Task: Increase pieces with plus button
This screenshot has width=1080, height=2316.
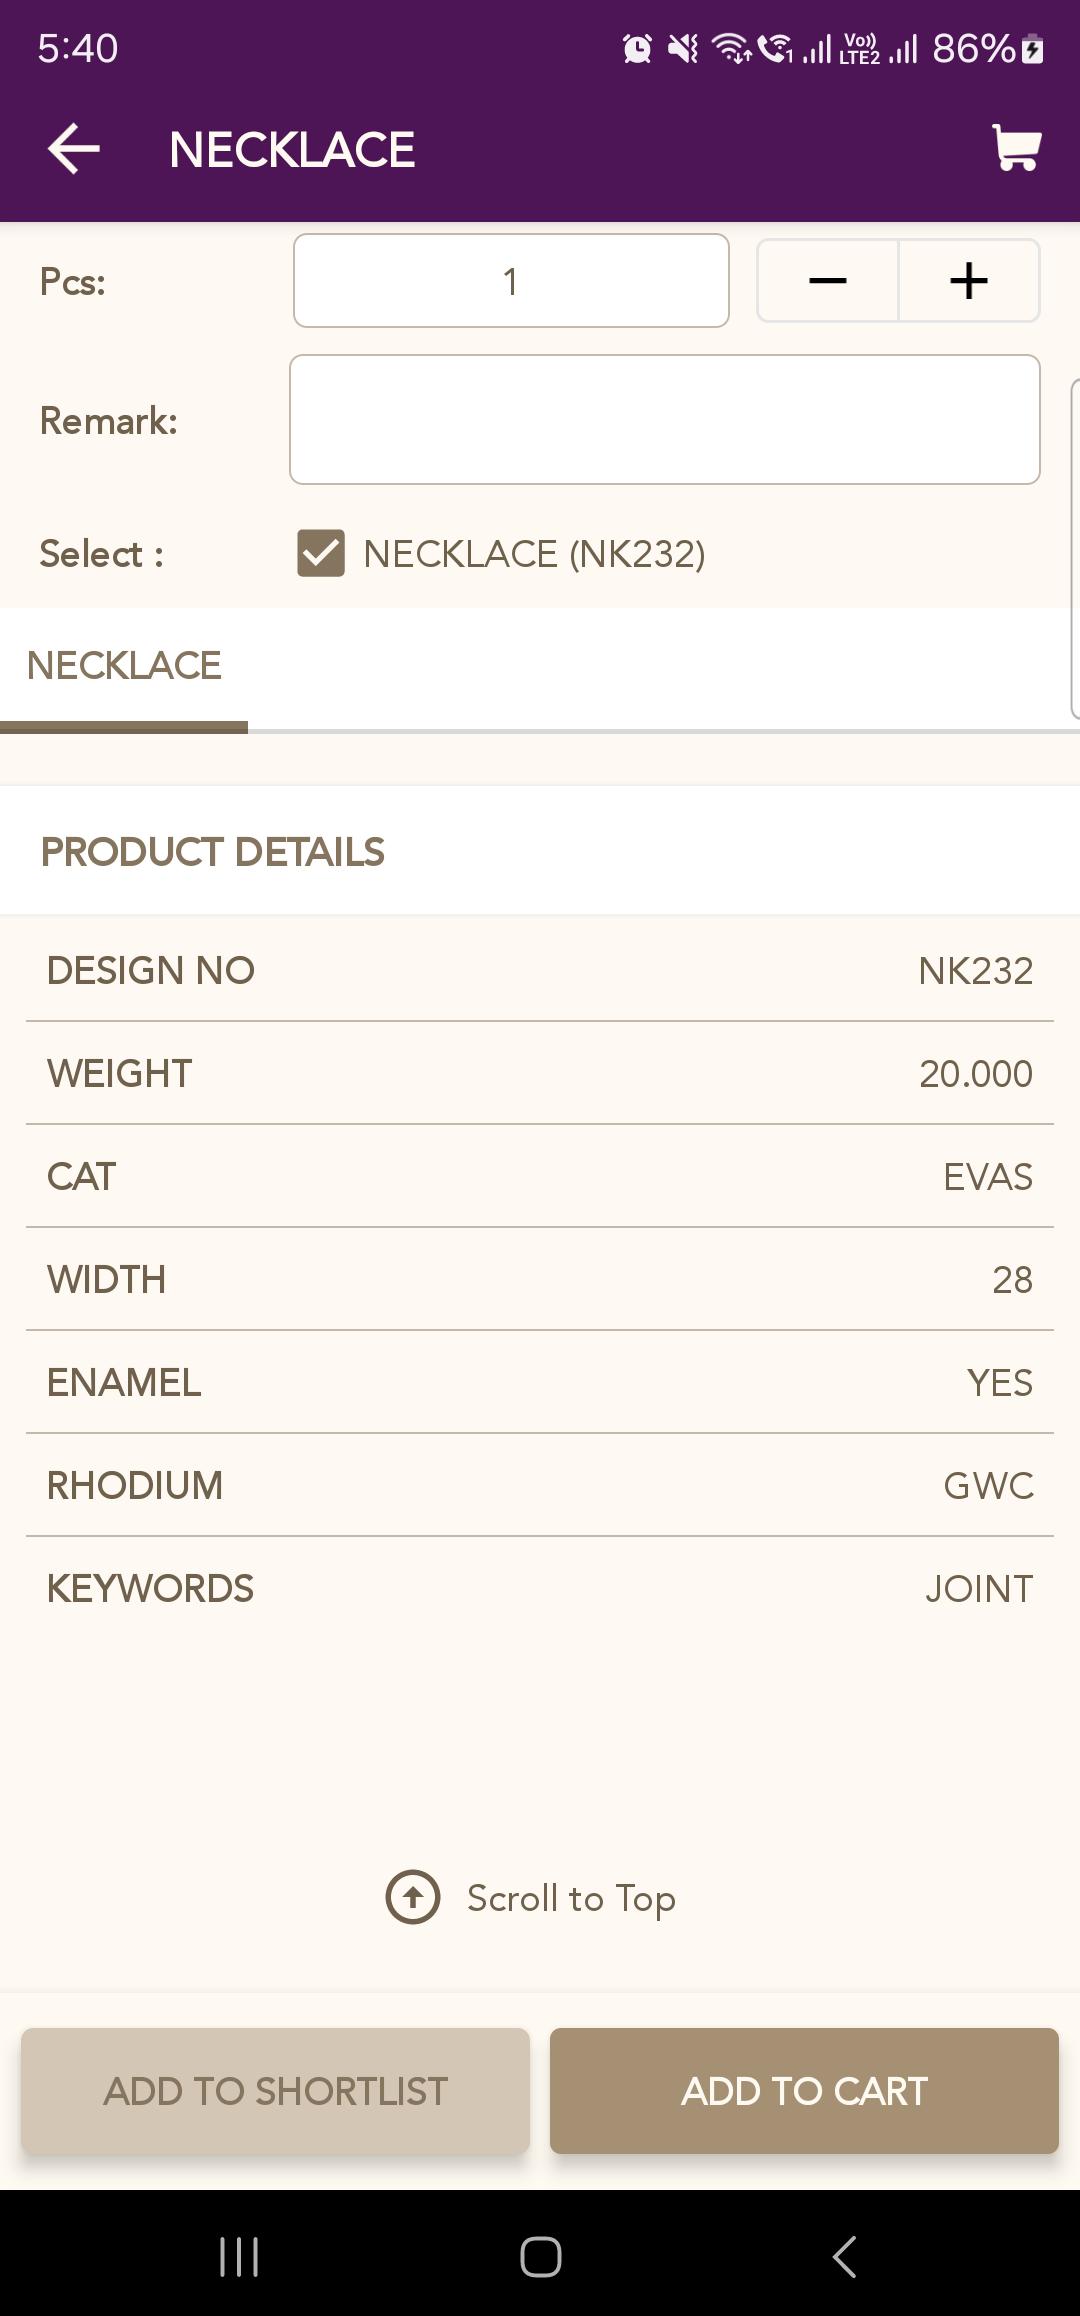Action: (969, 281)
